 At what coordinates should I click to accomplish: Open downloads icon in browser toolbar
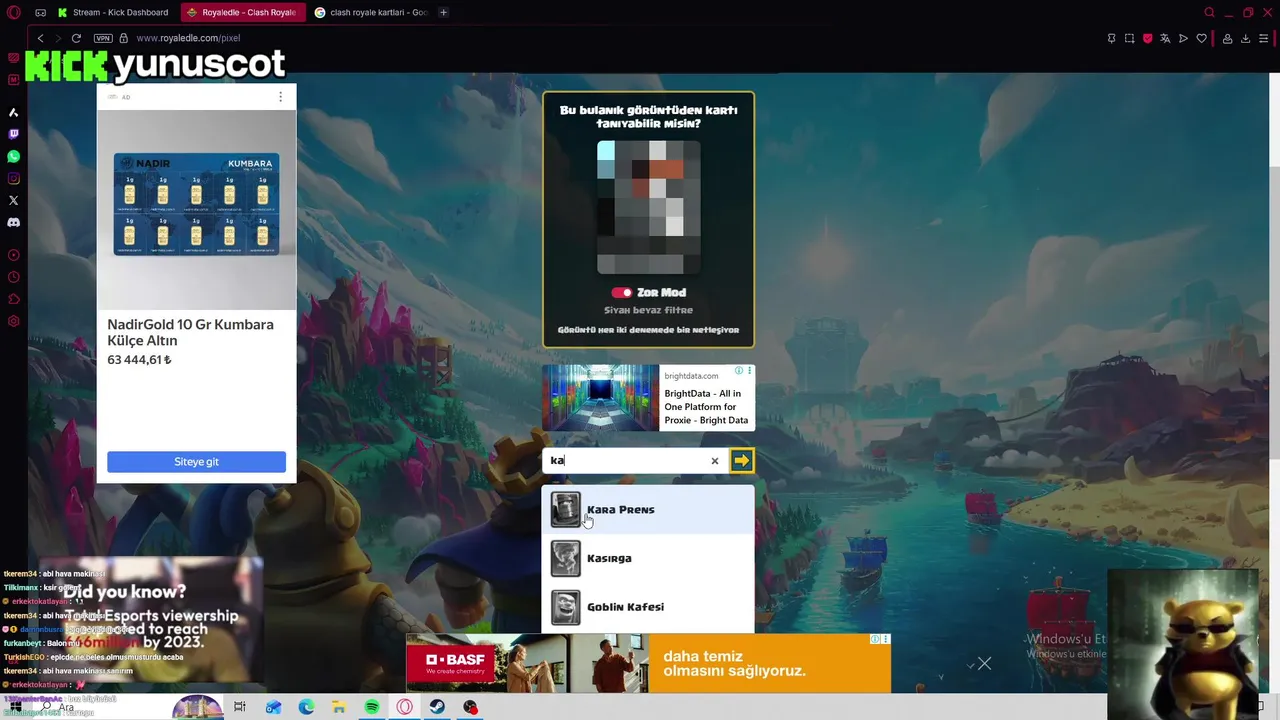pyautogui.click(x=1245, y=38)
